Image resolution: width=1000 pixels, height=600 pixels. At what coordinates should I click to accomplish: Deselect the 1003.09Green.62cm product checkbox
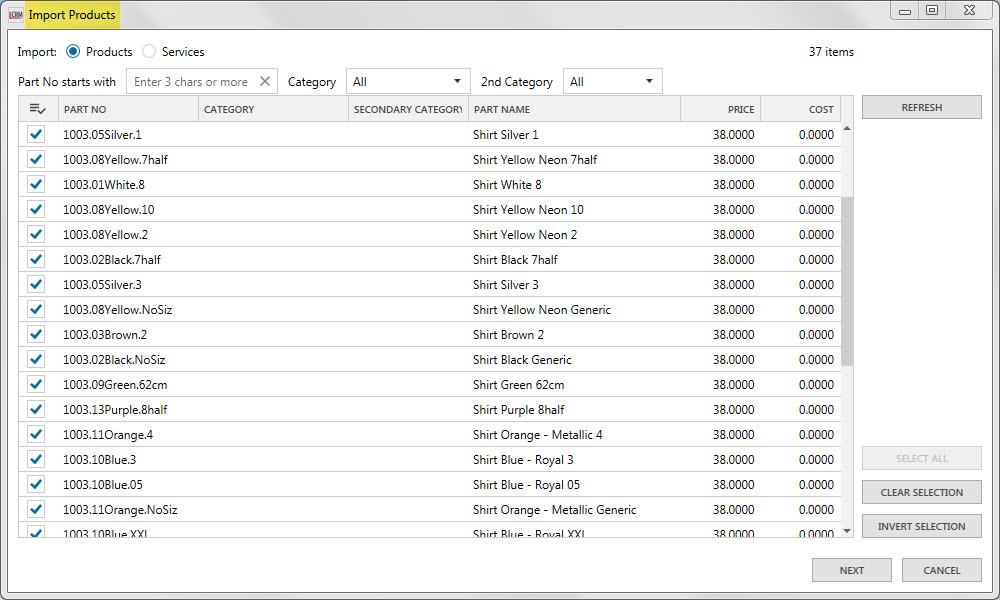[x=37, y=385]
